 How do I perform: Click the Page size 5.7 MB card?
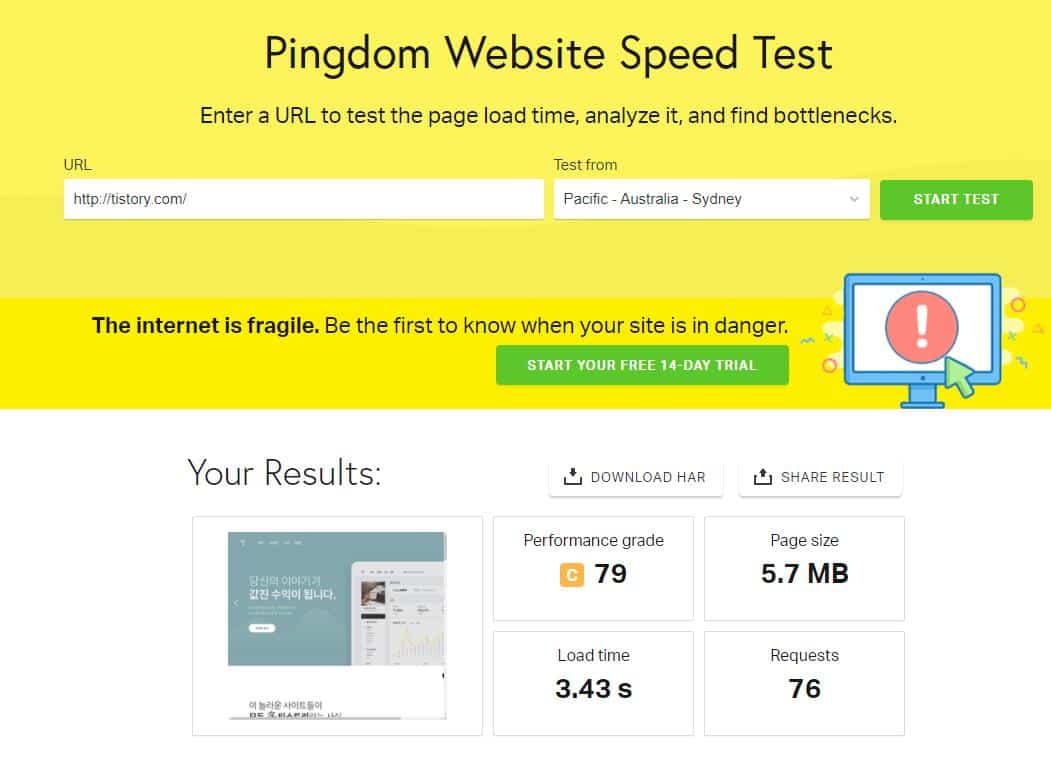[805, 568]
